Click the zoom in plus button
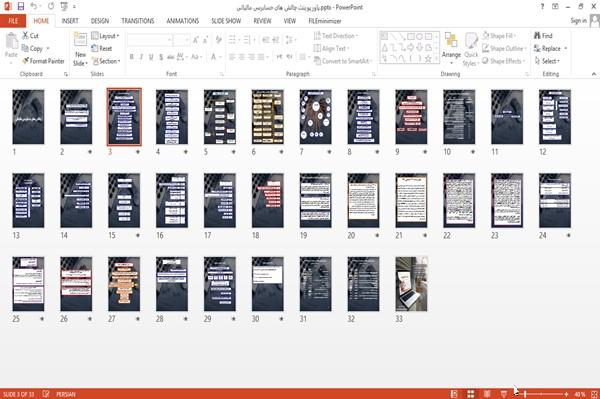The width and height of the screenshot is (600, 399). (x=566, y=394)
